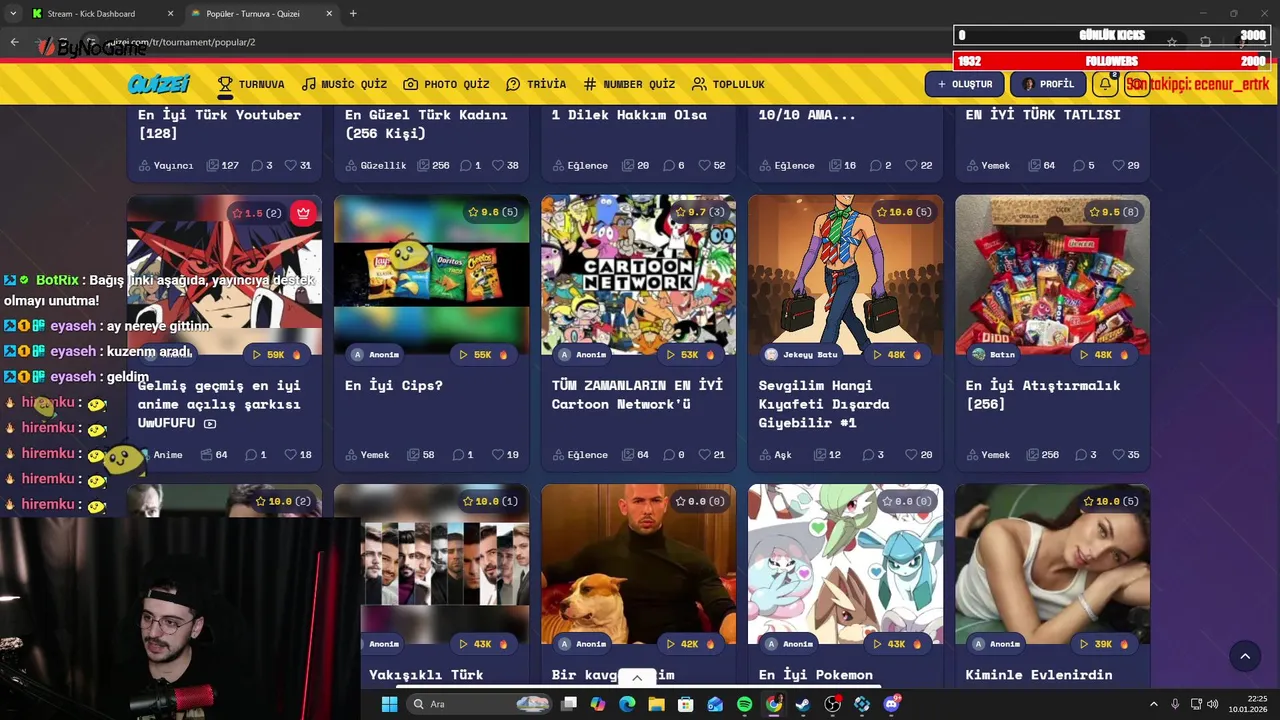Screen dimensions: 1280x720
Task: Open Steam from taskbar
Action: click(x=802, y=704)
